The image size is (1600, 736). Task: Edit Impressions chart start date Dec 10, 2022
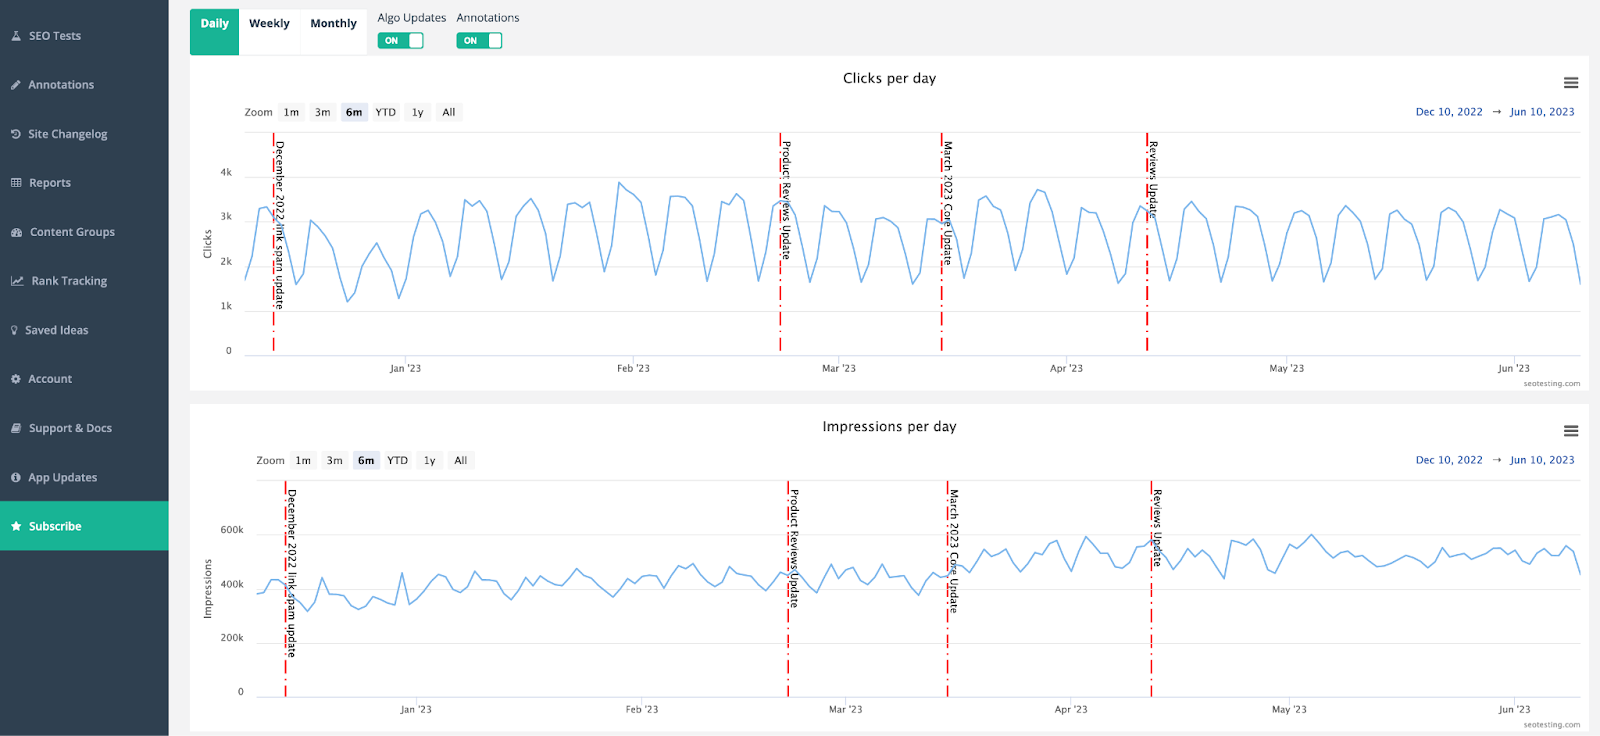pyautogui.click(x=1449, y=460)
